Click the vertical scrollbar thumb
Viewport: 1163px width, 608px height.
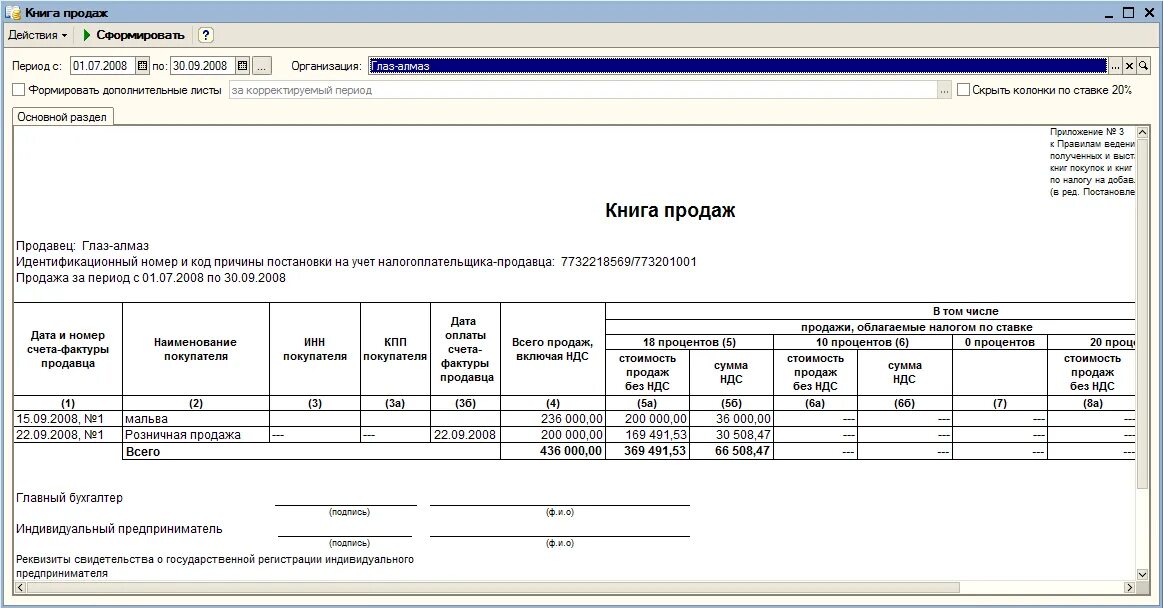pos(1142,314)
